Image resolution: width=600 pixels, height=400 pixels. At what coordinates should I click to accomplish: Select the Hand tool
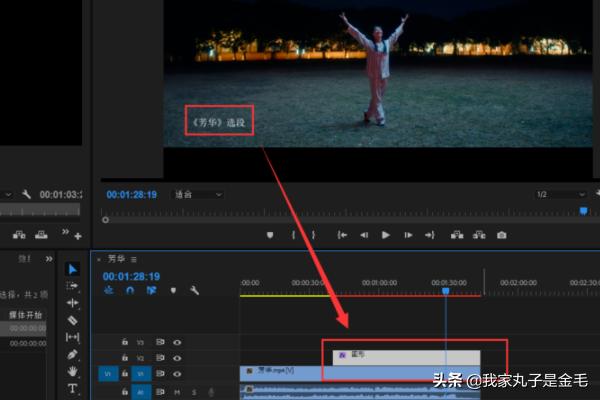click(72, 371)
